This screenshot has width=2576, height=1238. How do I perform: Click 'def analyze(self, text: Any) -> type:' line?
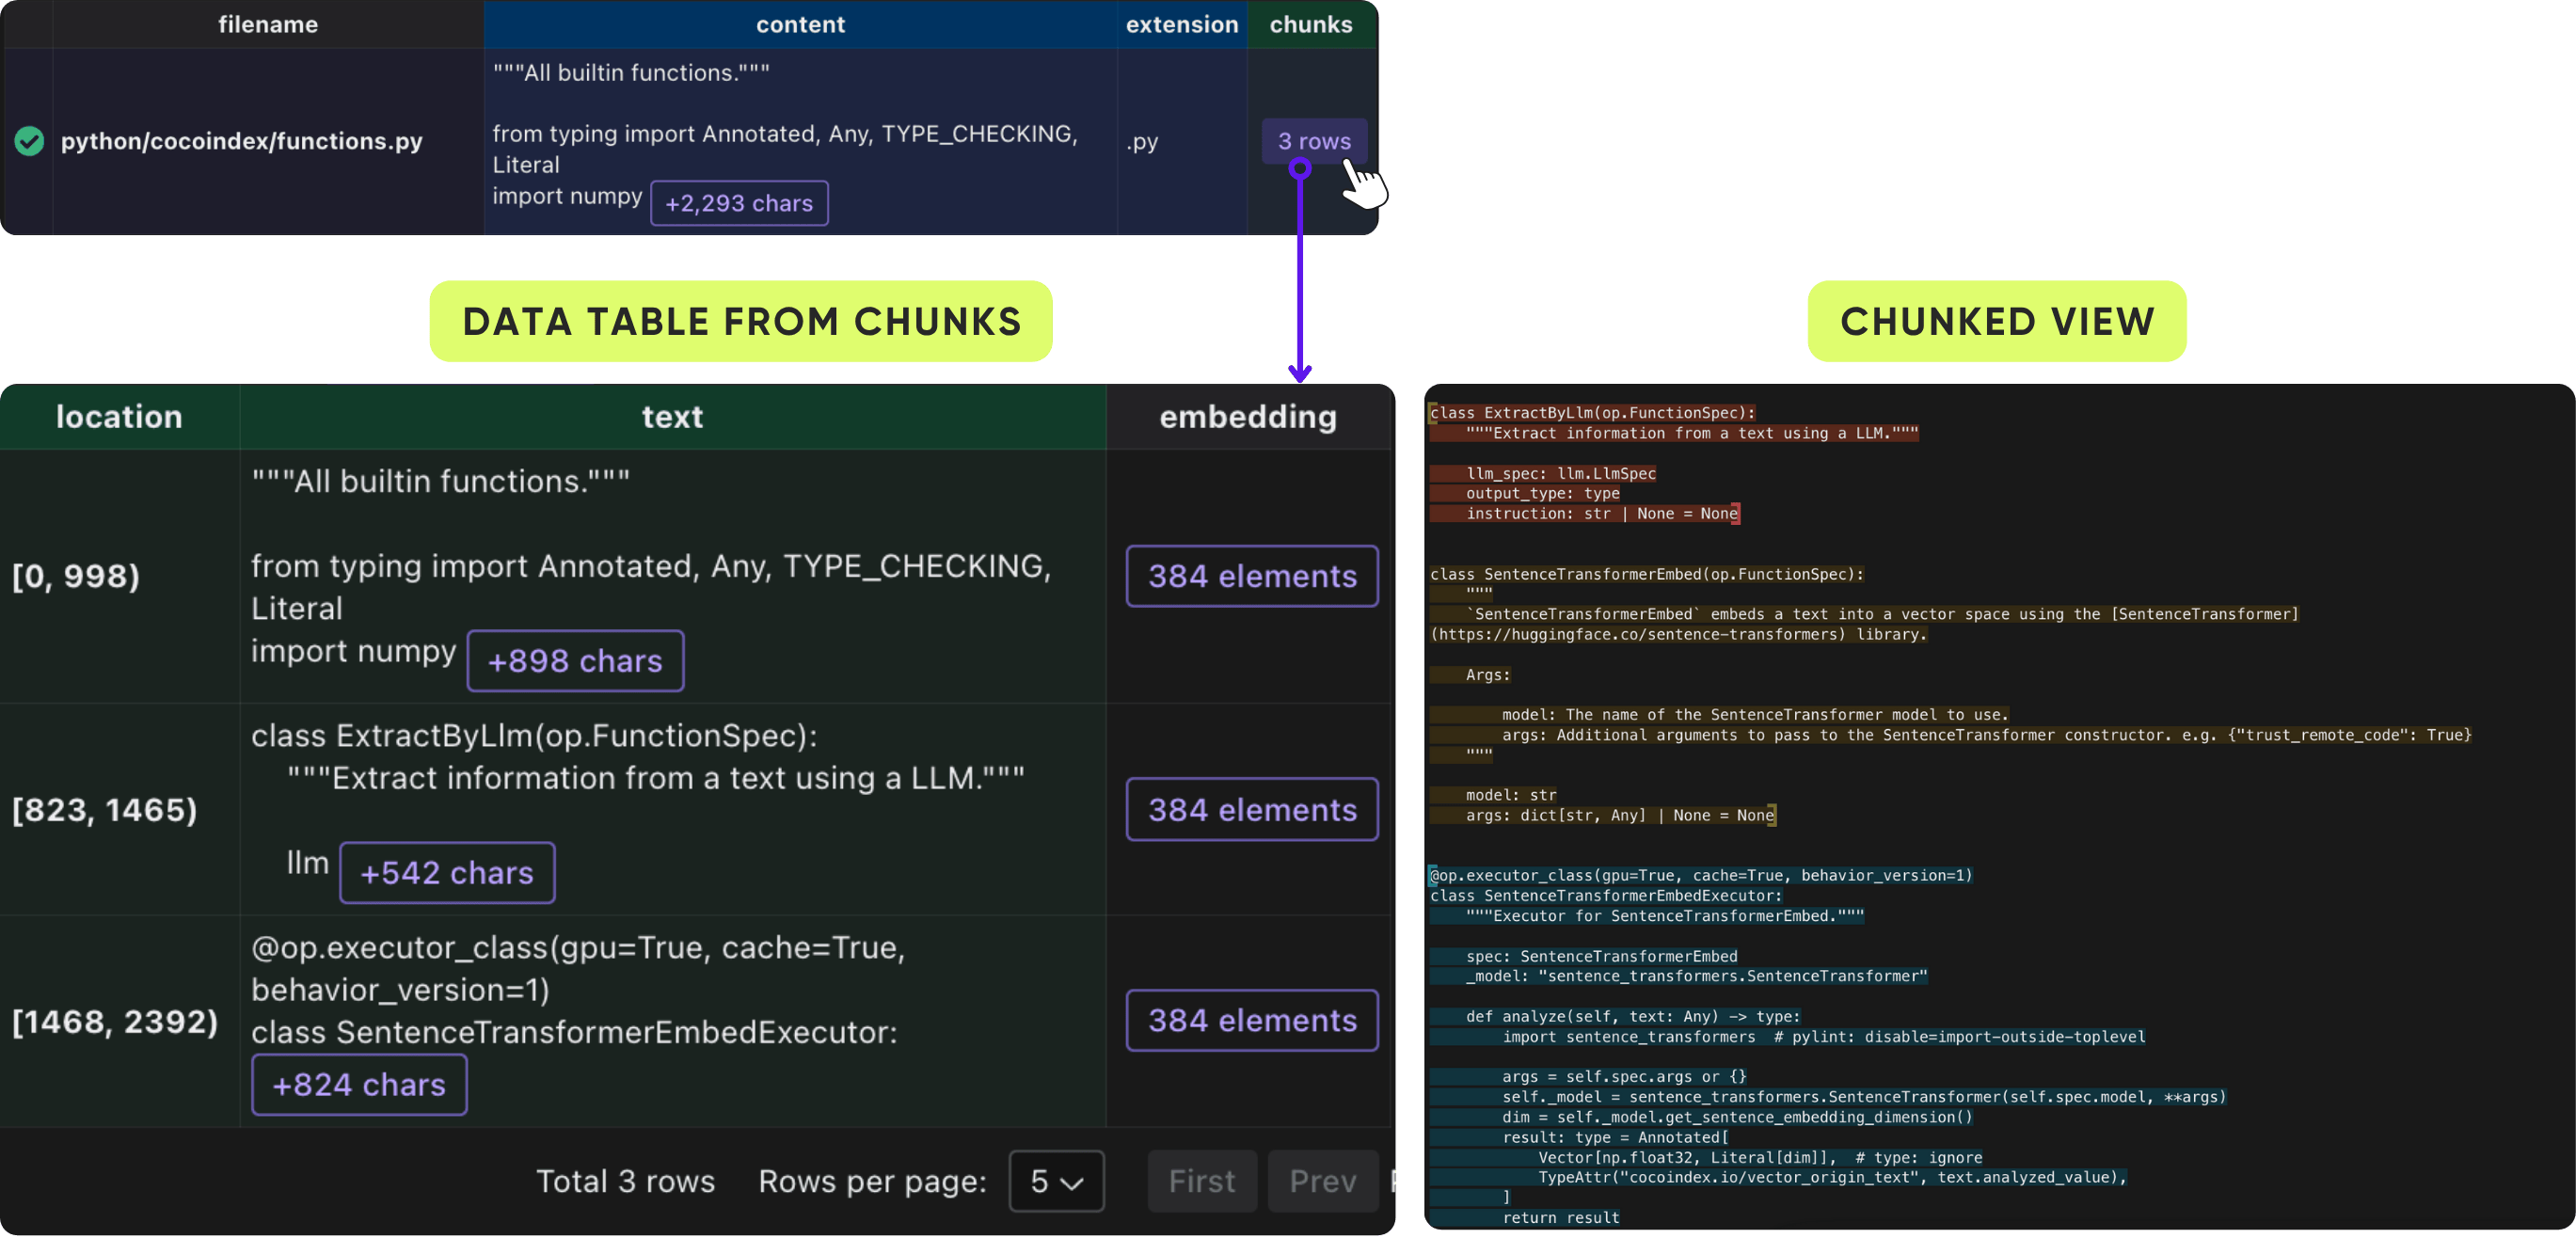coord(1632,1016)
